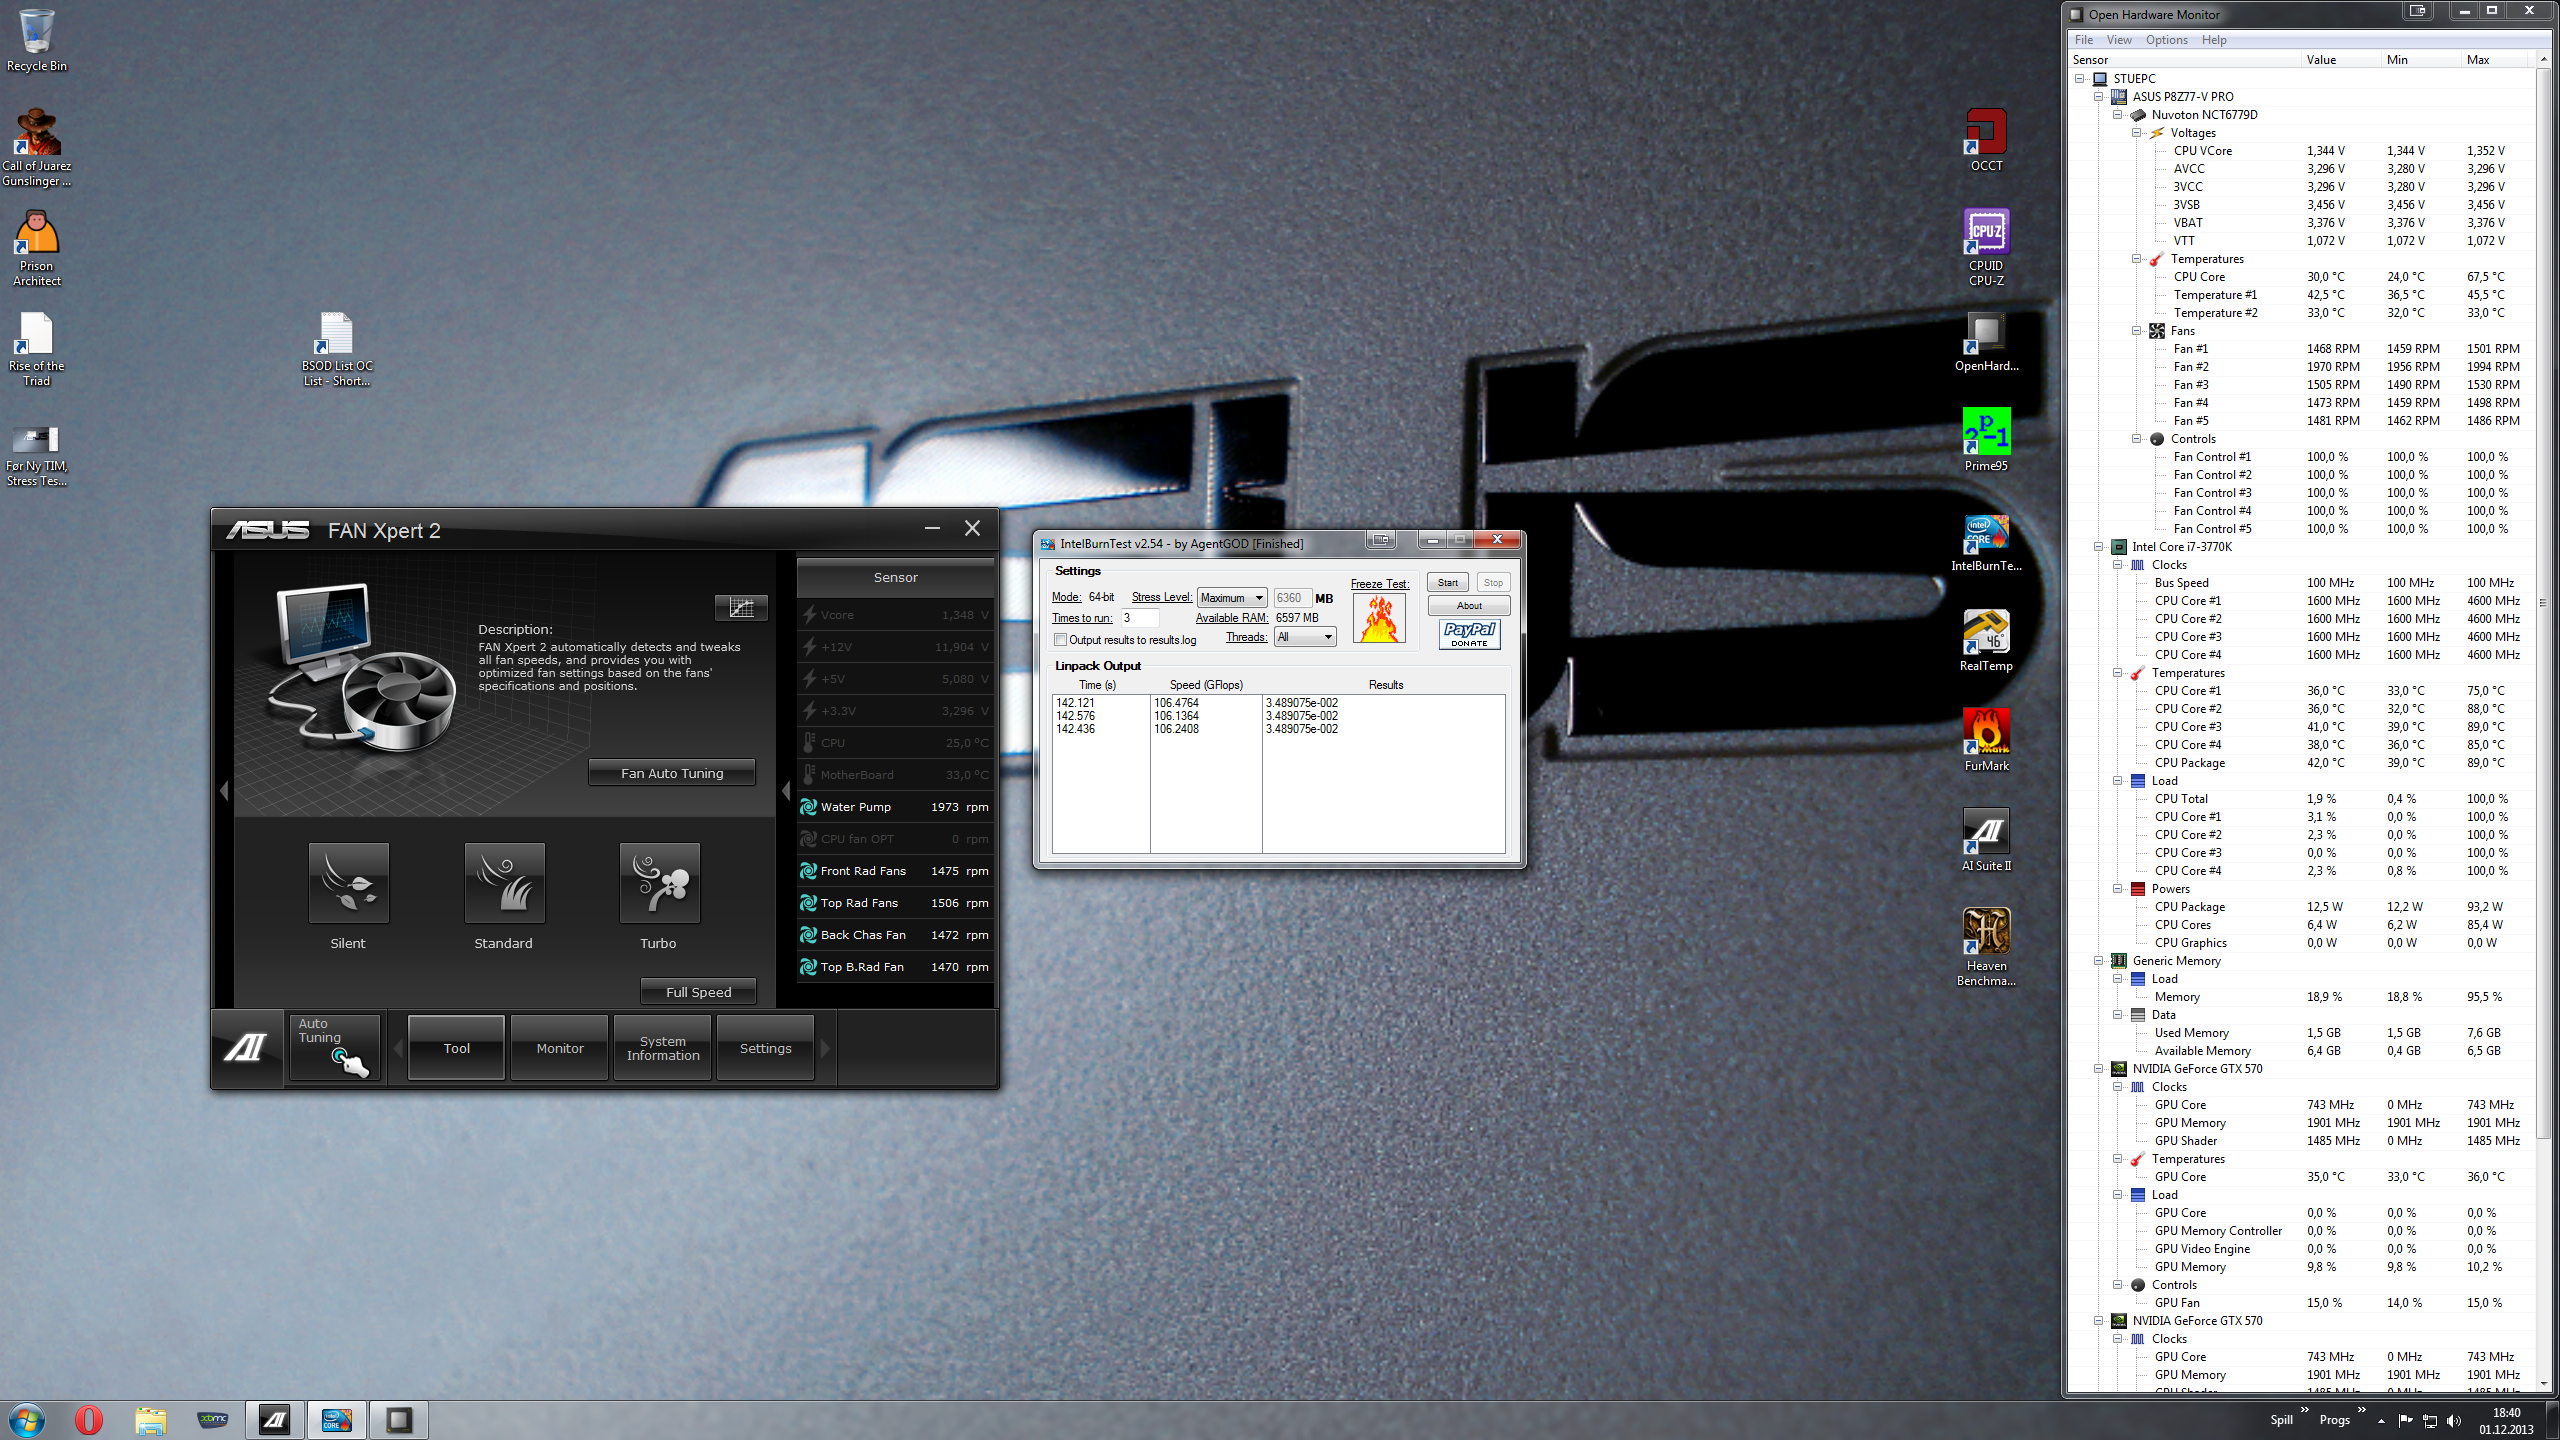This screenshot has height=1440, width=2560.
Task: Launch CPUID CPU-Z from desktop
Action: pos(1986,247)
